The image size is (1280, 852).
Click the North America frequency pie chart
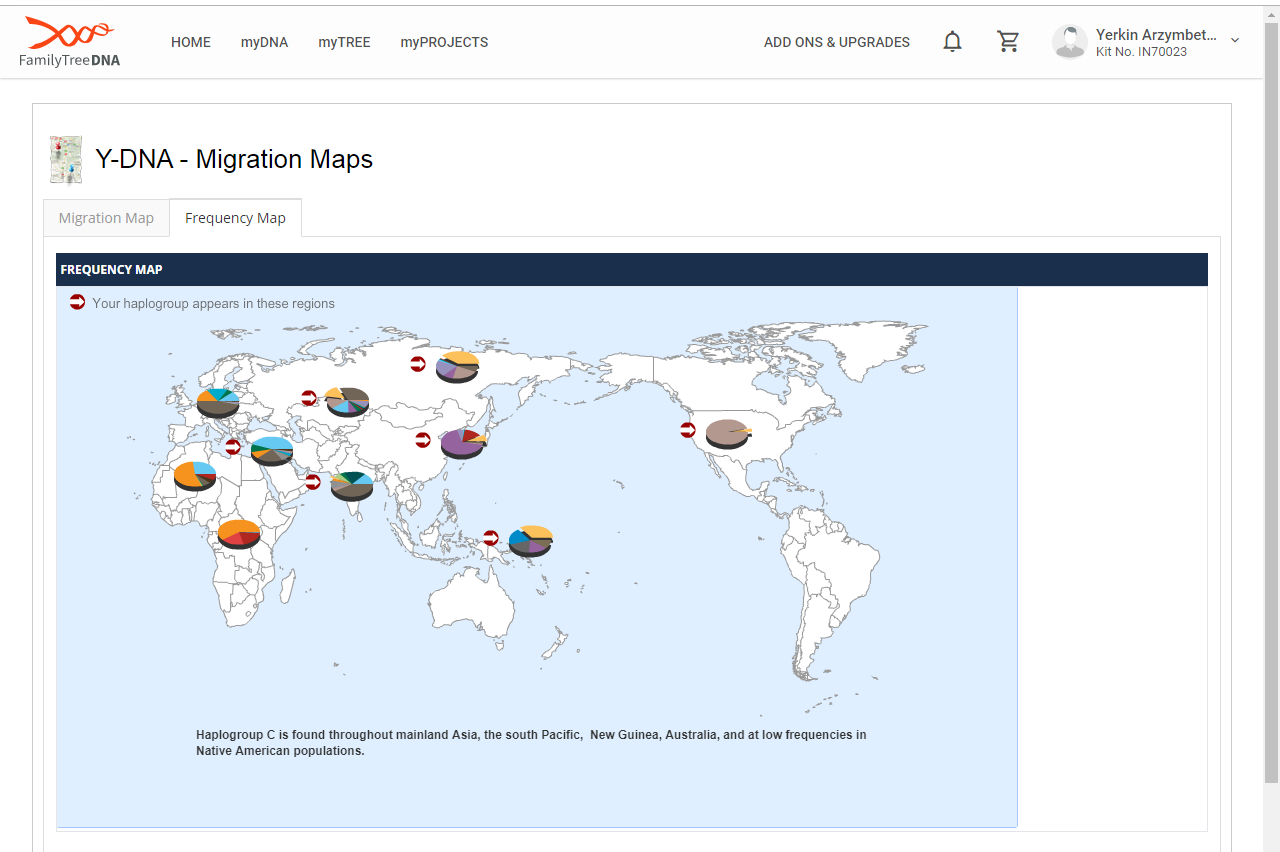pos(728,434)
